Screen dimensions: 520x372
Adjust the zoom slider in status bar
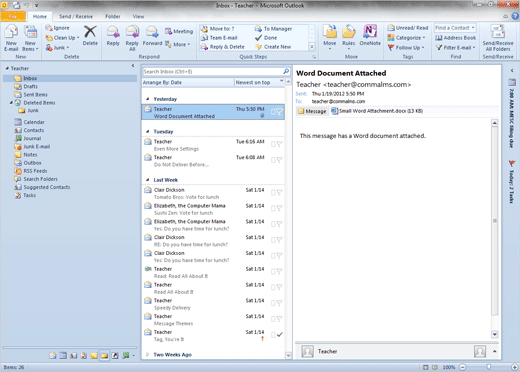point(488,367)
